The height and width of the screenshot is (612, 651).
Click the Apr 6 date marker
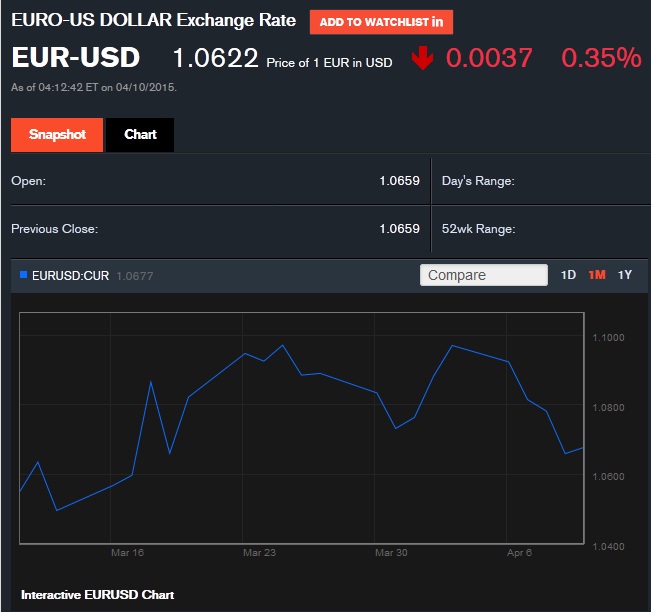click(518, 552)
